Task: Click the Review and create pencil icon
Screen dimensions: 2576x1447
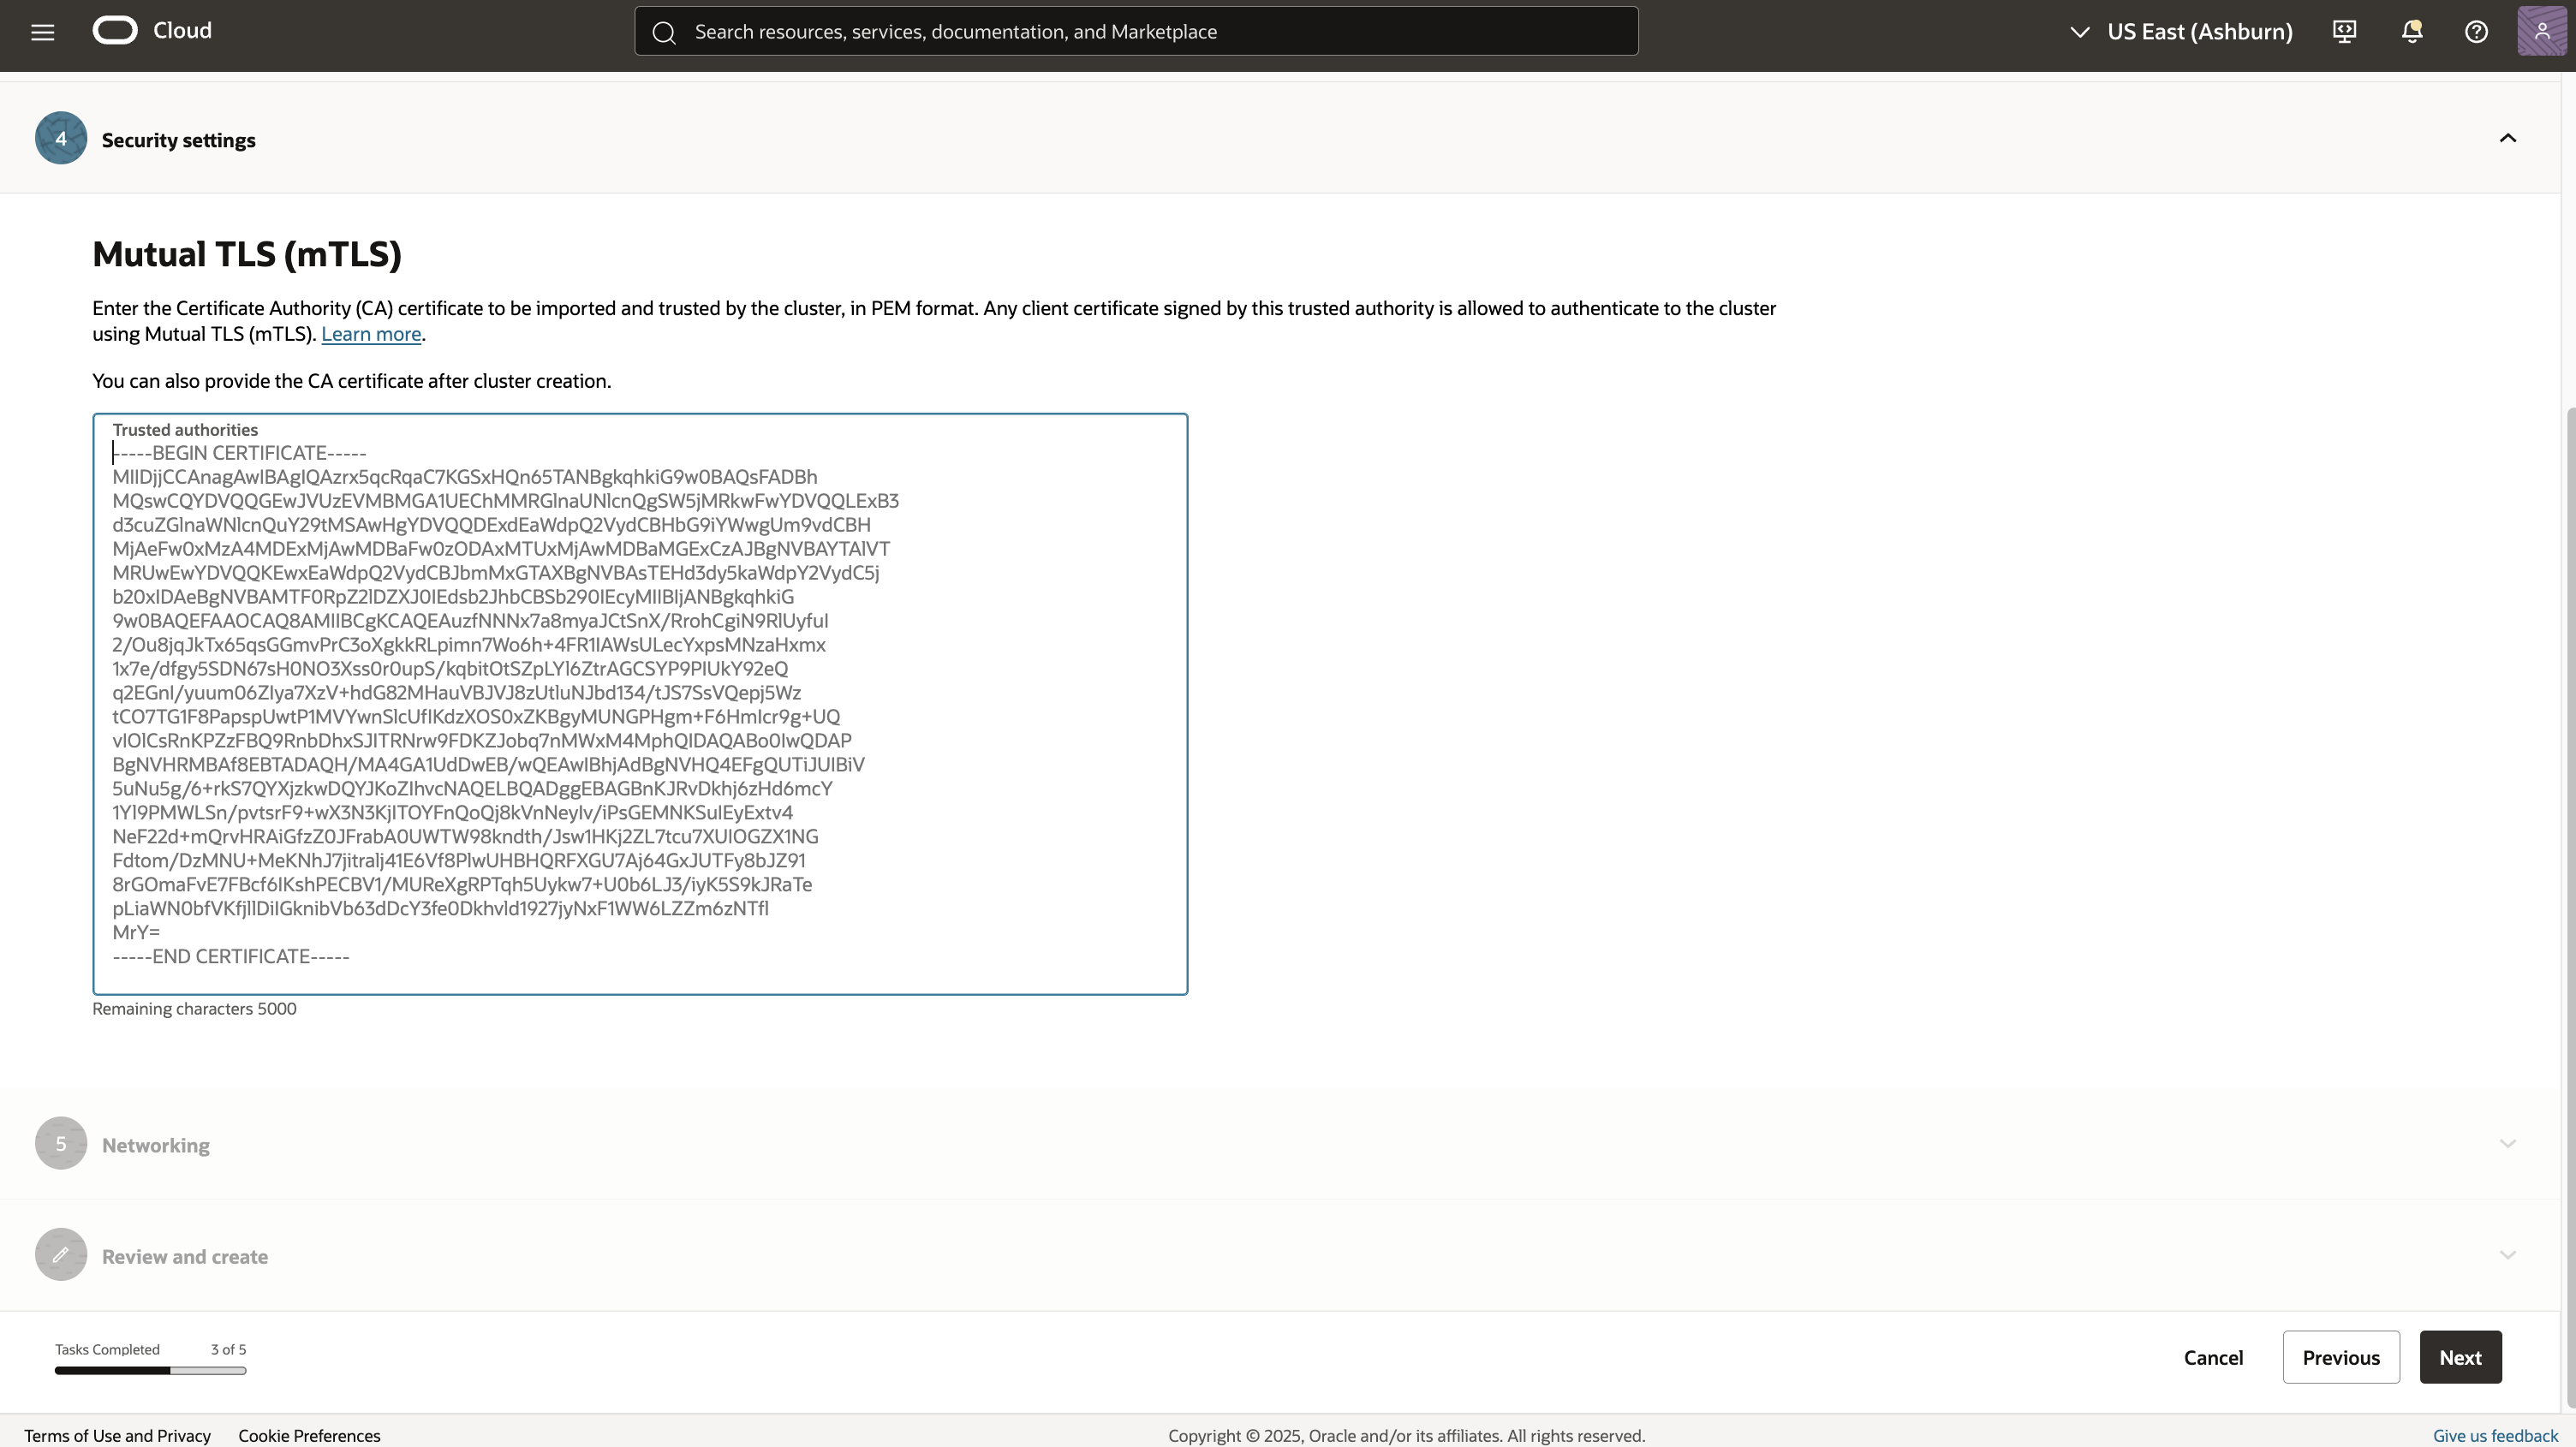Action: pyautogui.click(x=59, y=1254)
